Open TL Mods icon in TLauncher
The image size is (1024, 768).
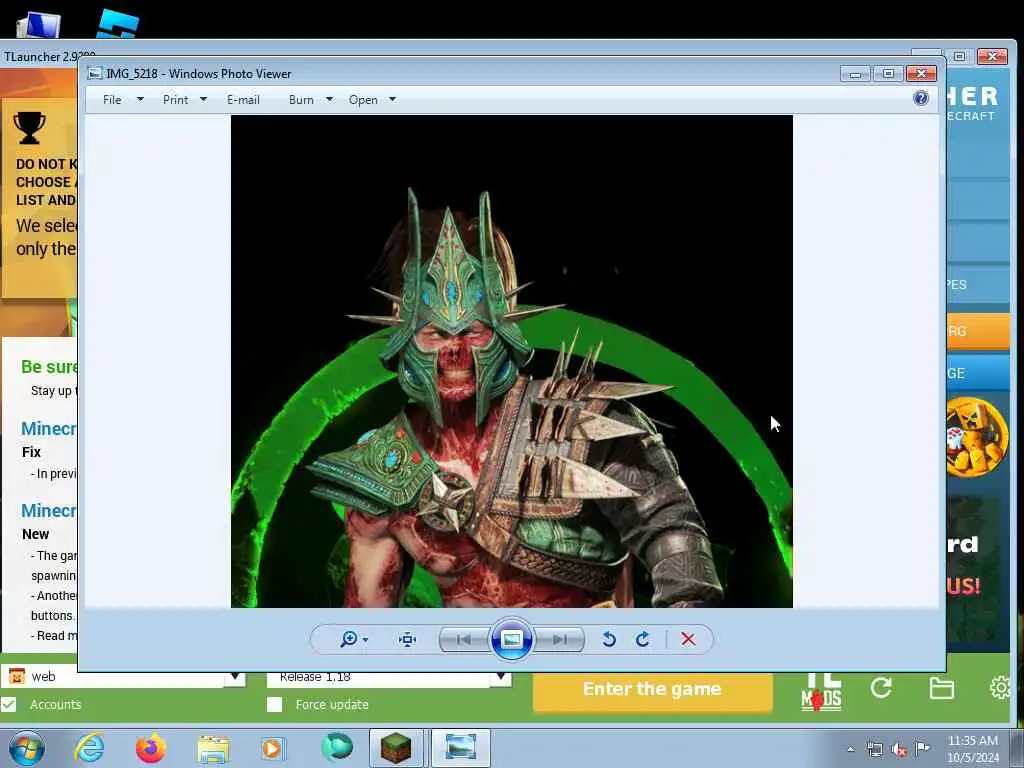[x=821, y=692]
